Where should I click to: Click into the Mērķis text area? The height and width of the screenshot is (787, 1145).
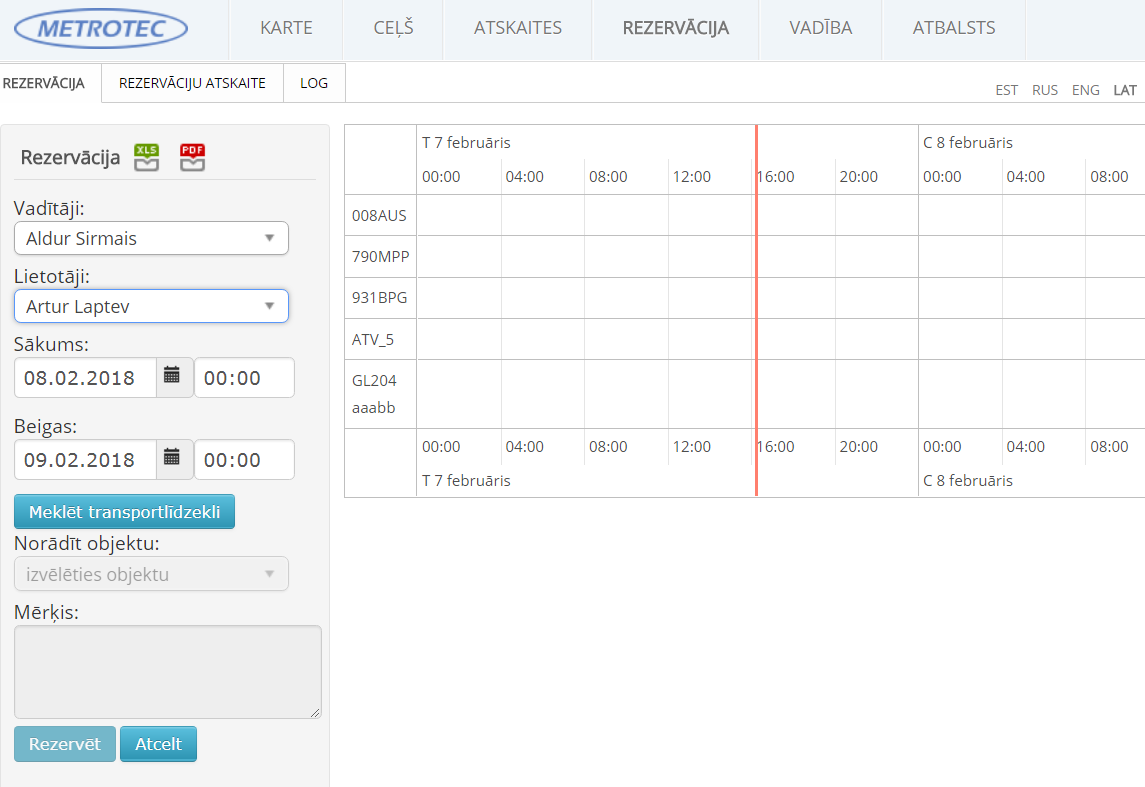click(167, 671)
